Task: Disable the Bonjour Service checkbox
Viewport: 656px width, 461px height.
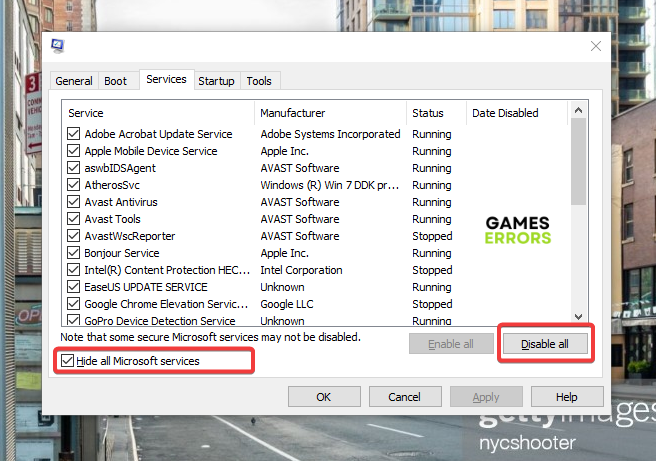Action: click(x=74, y=253)
